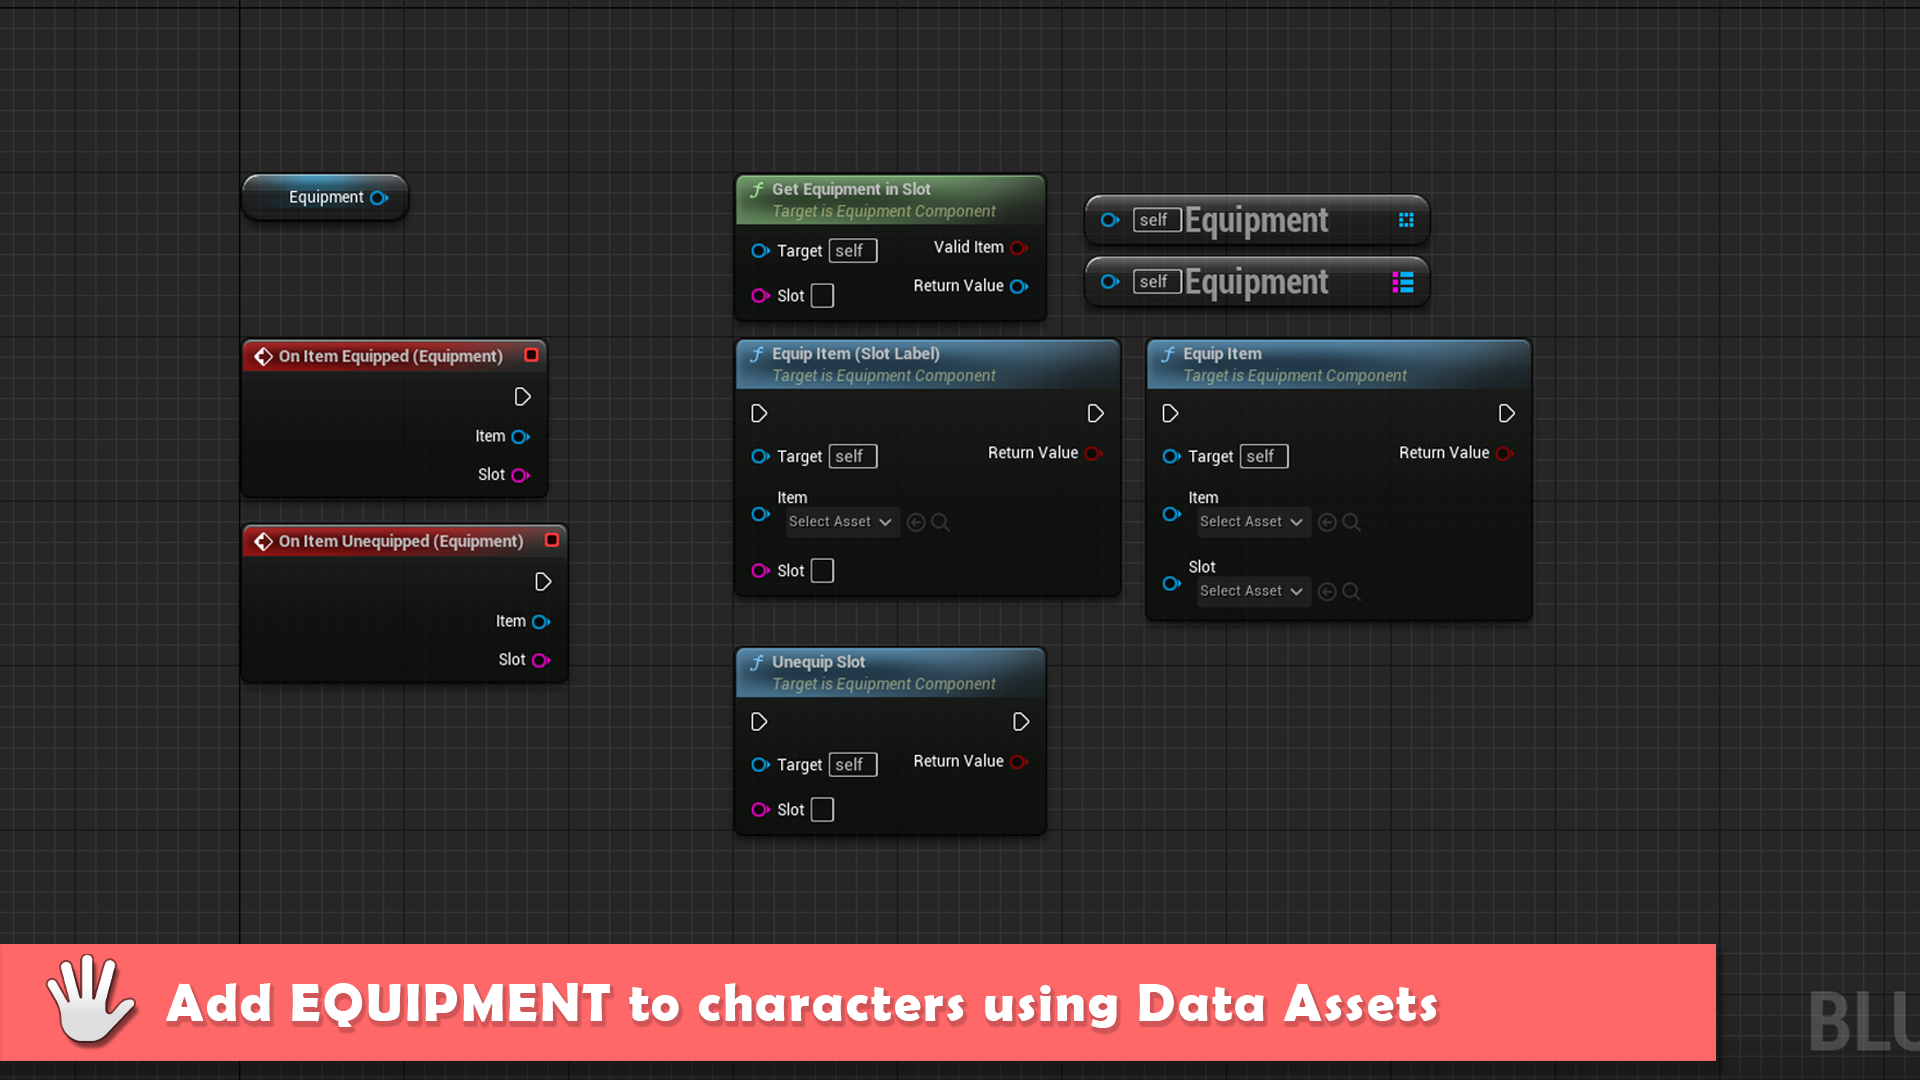Click the red delegate pin on On Item Unequipped

point(551,540)
